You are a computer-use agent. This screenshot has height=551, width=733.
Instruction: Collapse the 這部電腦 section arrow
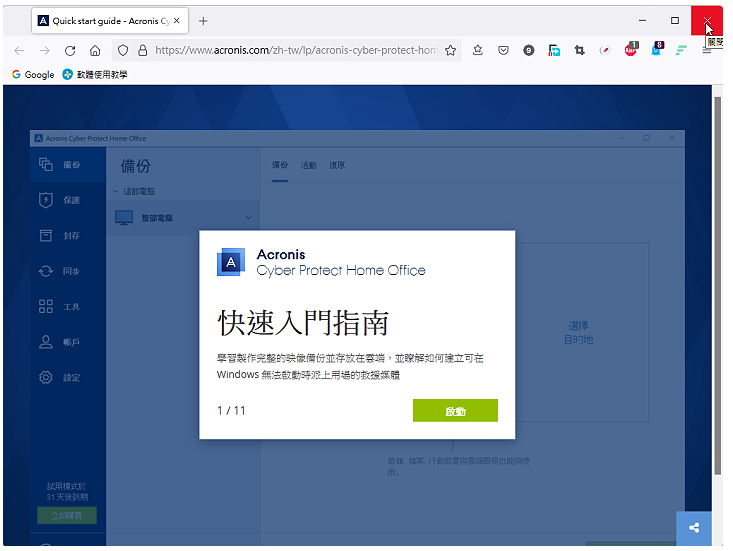coord(115,192)
